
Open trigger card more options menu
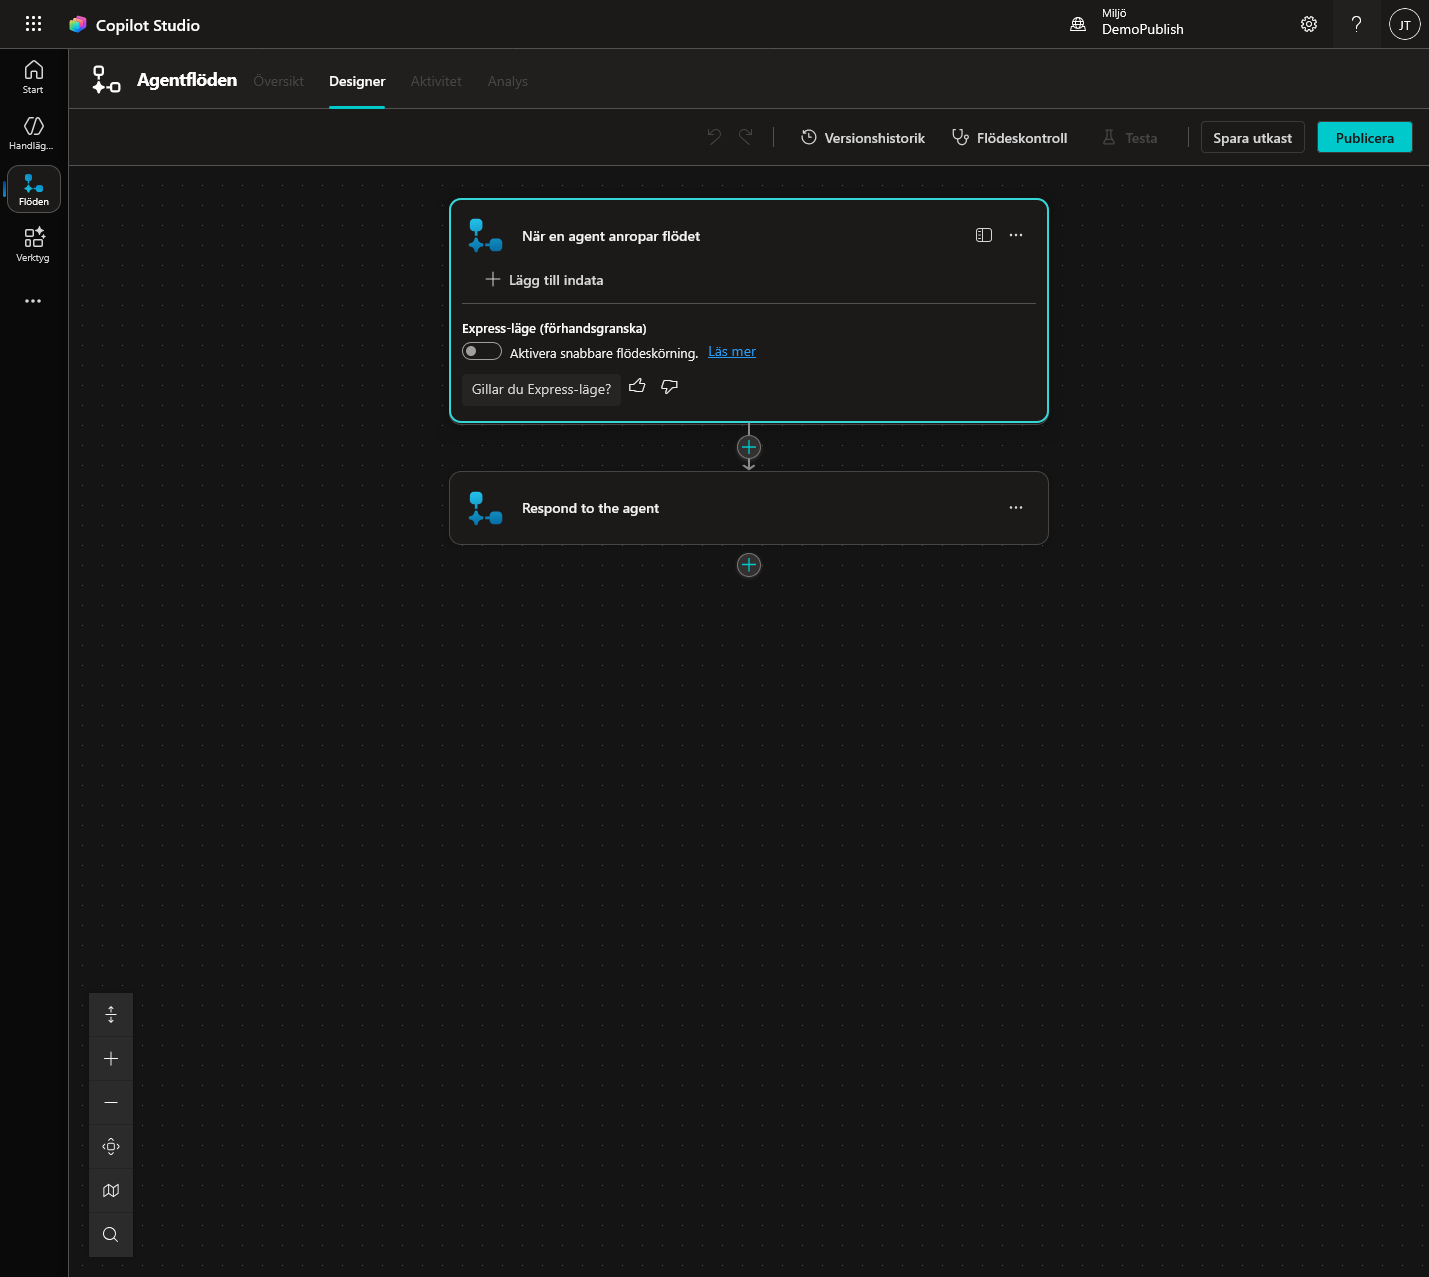click(1016, 235)
